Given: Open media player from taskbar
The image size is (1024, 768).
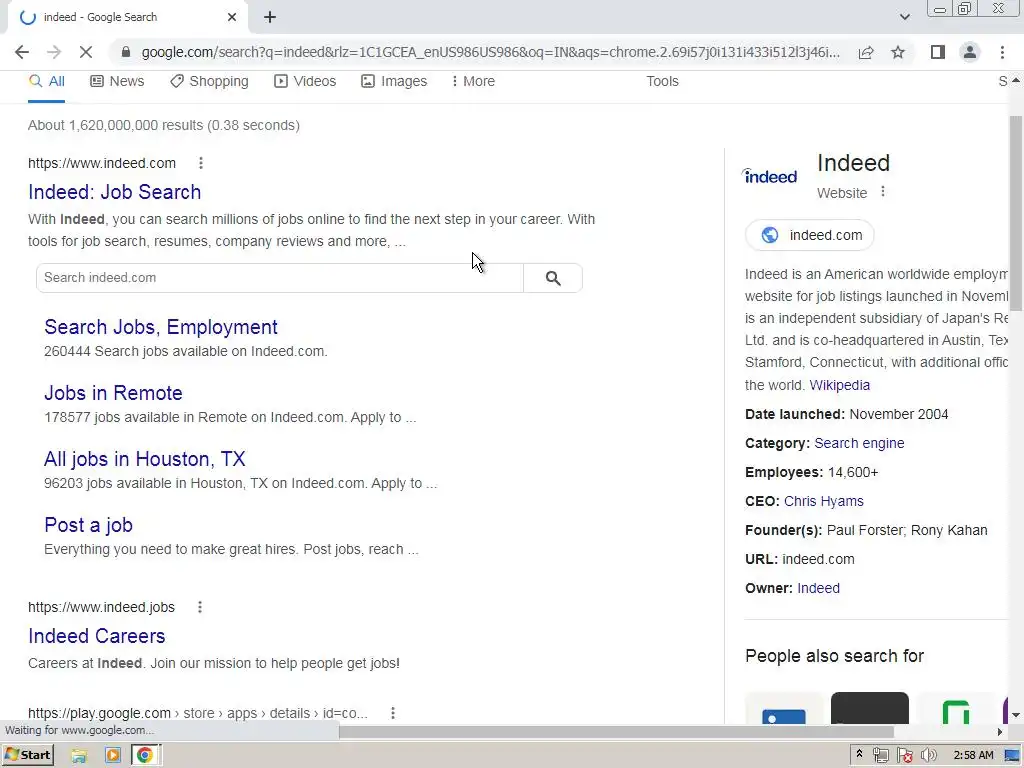Looking at the screenshot, I should click(x=112, y=756).
